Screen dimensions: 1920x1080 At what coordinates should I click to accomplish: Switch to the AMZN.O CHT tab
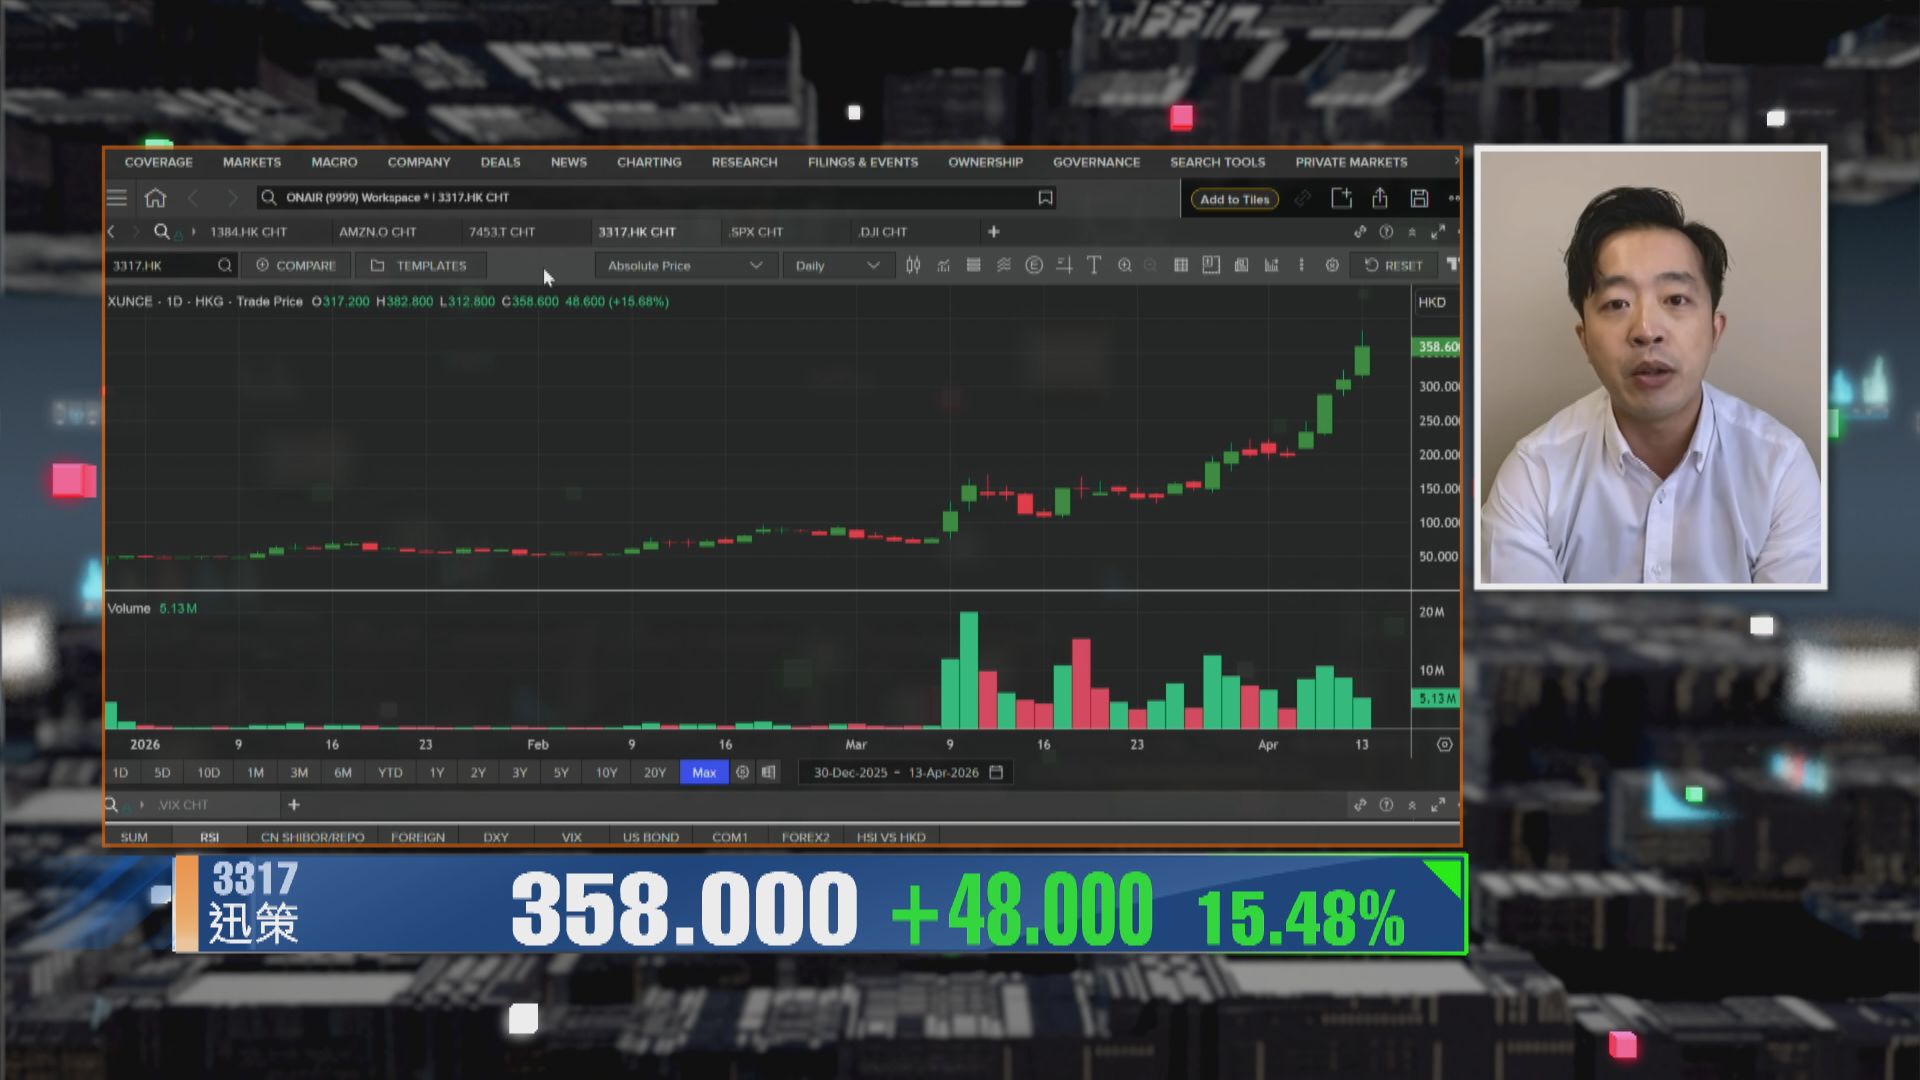pyautogui.click(x=377, y=232)
